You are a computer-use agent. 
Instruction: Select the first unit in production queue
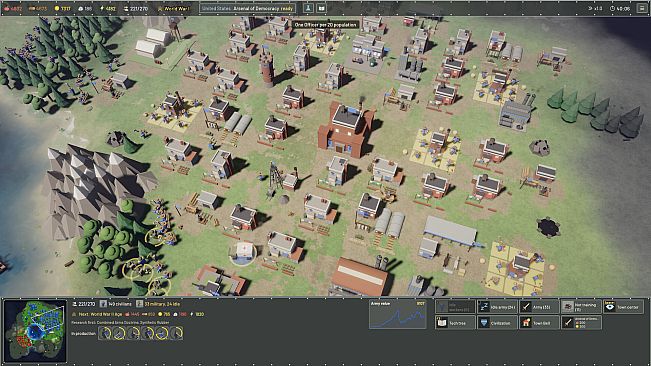105,333
